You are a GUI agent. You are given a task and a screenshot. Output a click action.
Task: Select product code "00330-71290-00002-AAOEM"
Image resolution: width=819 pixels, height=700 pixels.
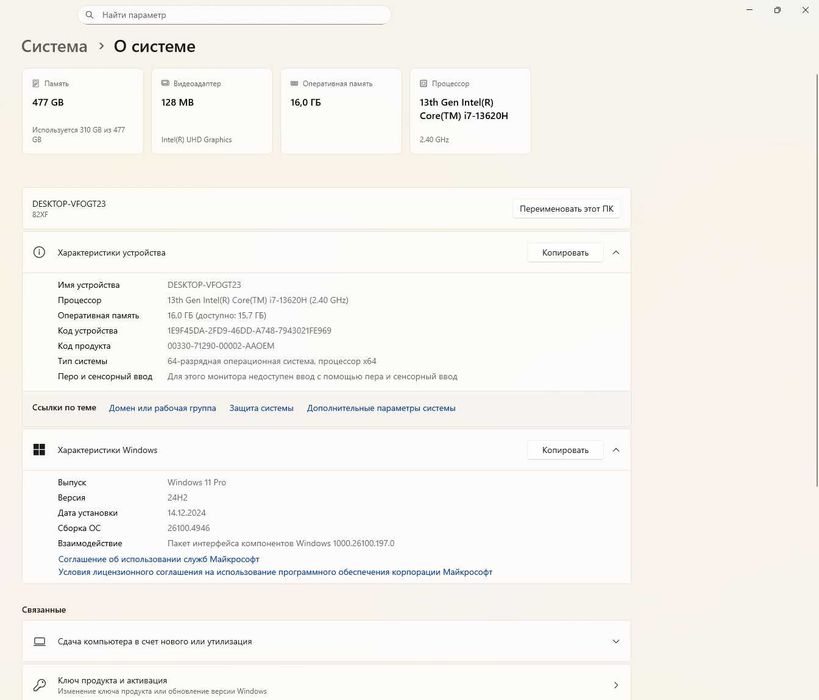(220, 346)
